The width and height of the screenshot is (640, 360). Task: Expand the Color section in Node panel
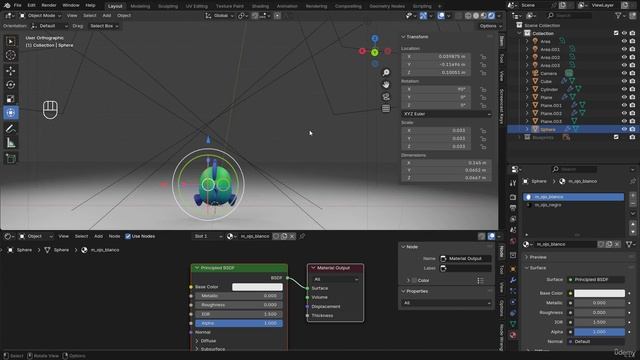pyautogui.click(x=408, y=280)
